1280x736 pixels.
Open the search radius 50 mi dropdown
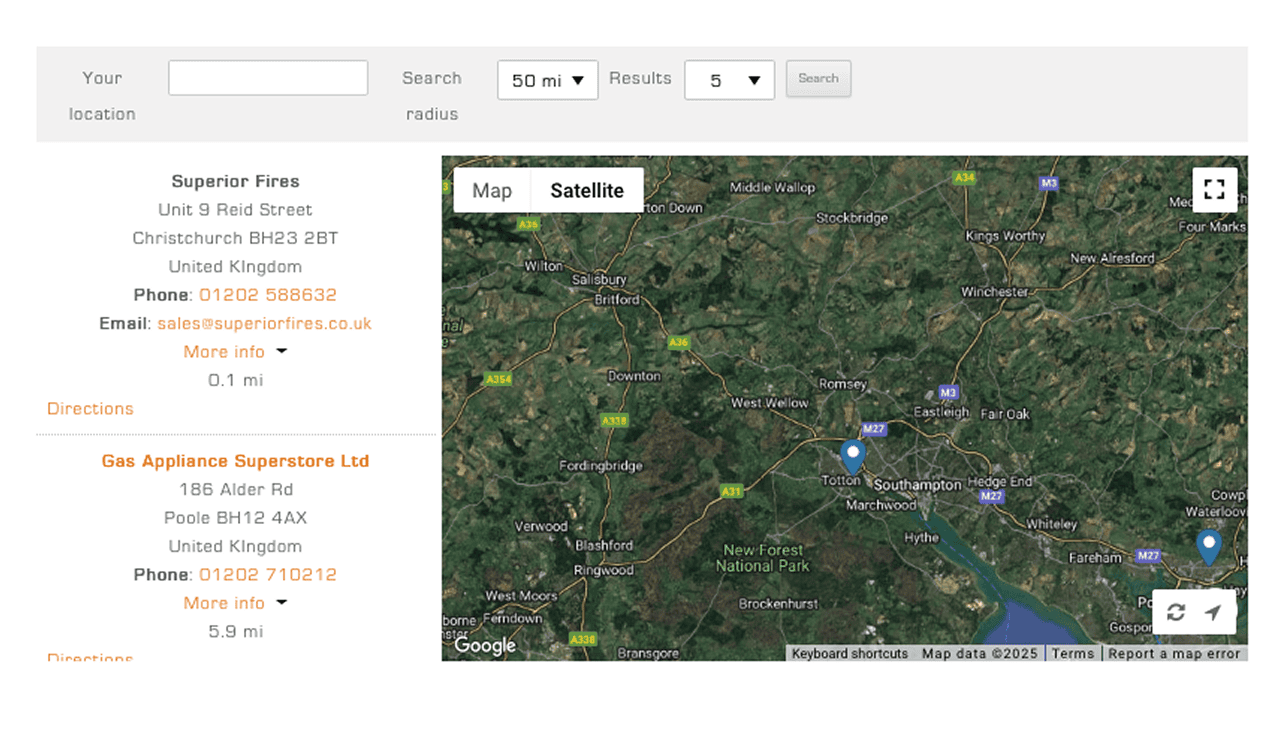click(x=547, y=81)
